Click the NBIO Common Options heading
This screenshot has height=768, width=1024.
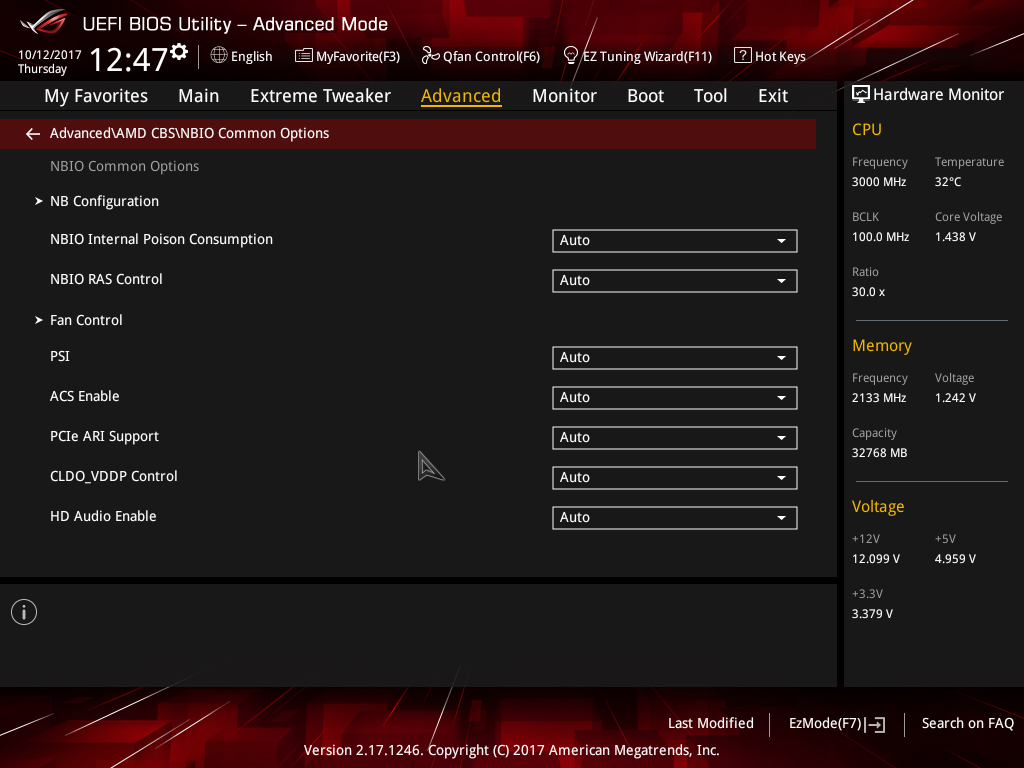coord(124,167)
